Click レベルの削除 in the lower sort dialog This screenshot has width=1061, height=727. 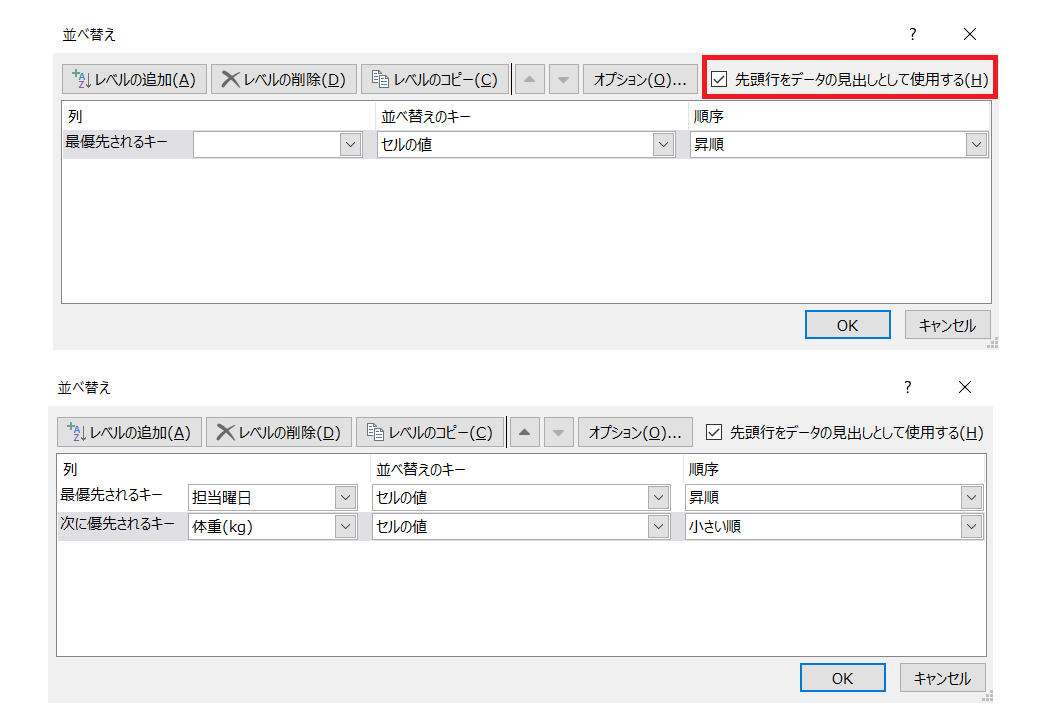pos(280,433)
